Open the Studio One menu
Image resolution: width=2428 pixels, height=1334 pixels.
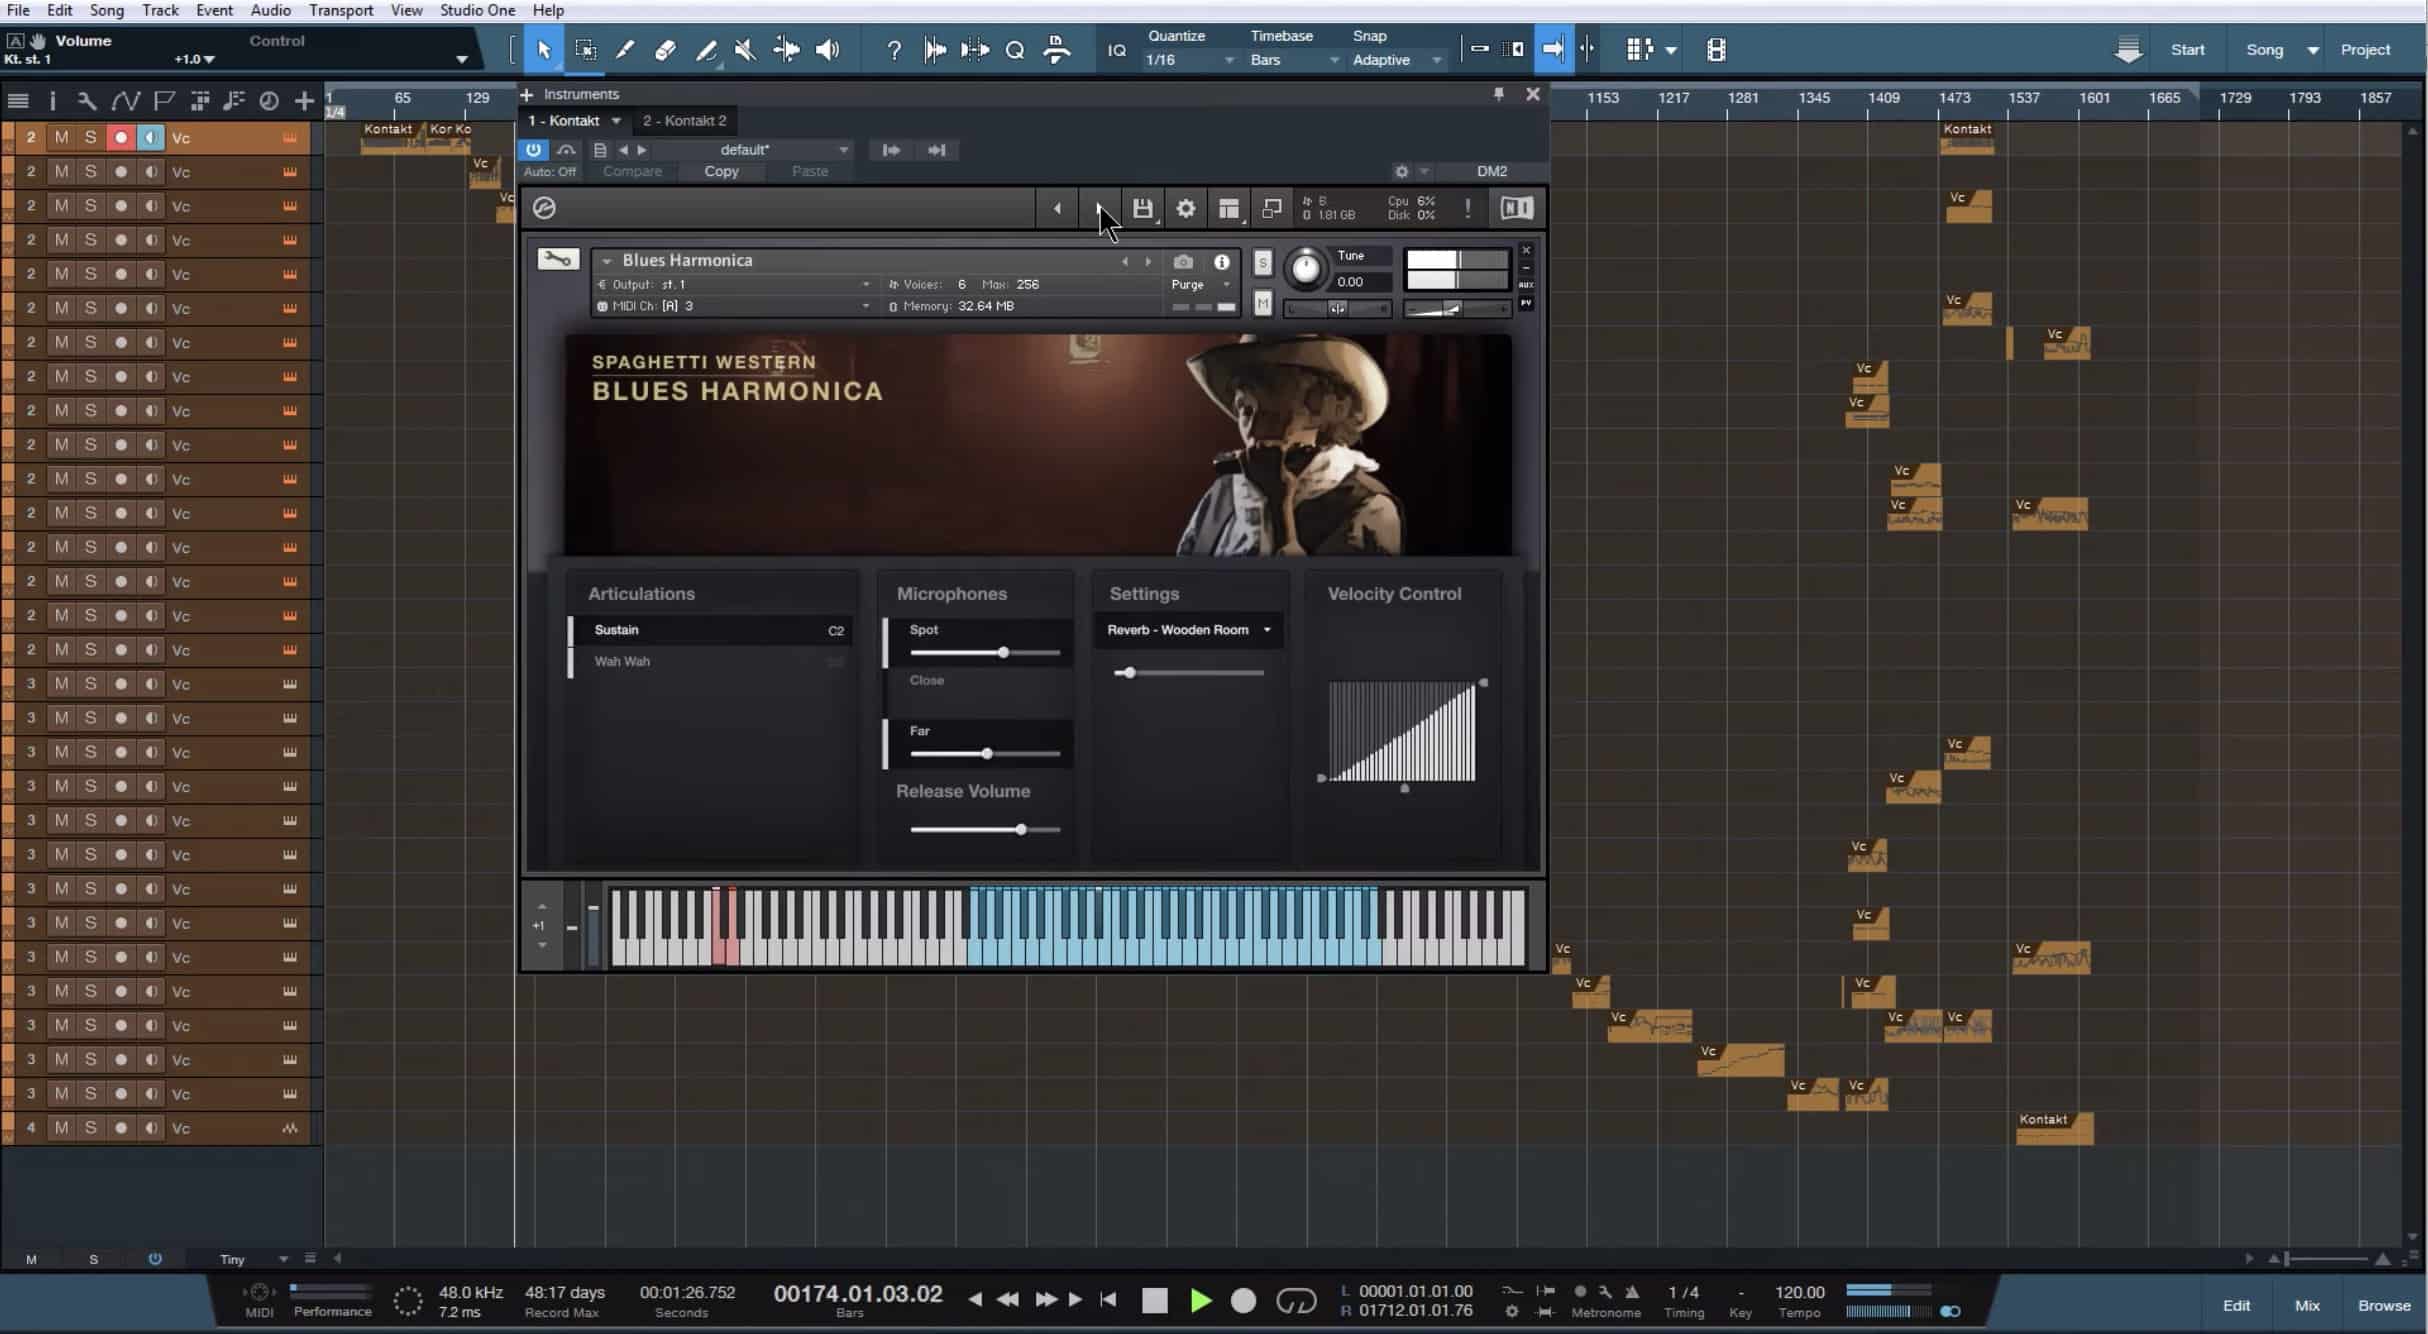pyautogui.click(x=478, y=10)
